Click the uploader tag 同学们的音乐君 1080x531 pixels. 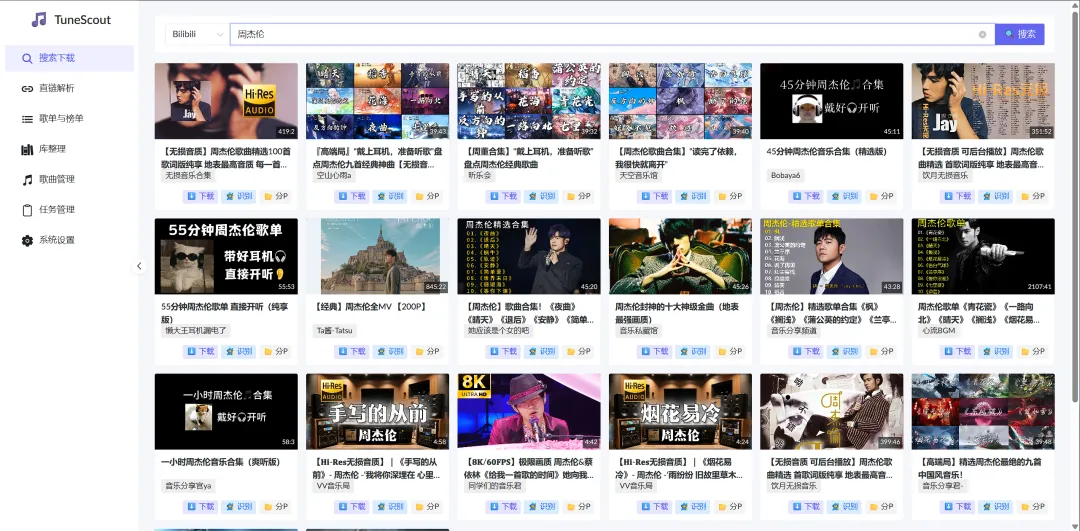pyautogui.click(x=494, y=486)
